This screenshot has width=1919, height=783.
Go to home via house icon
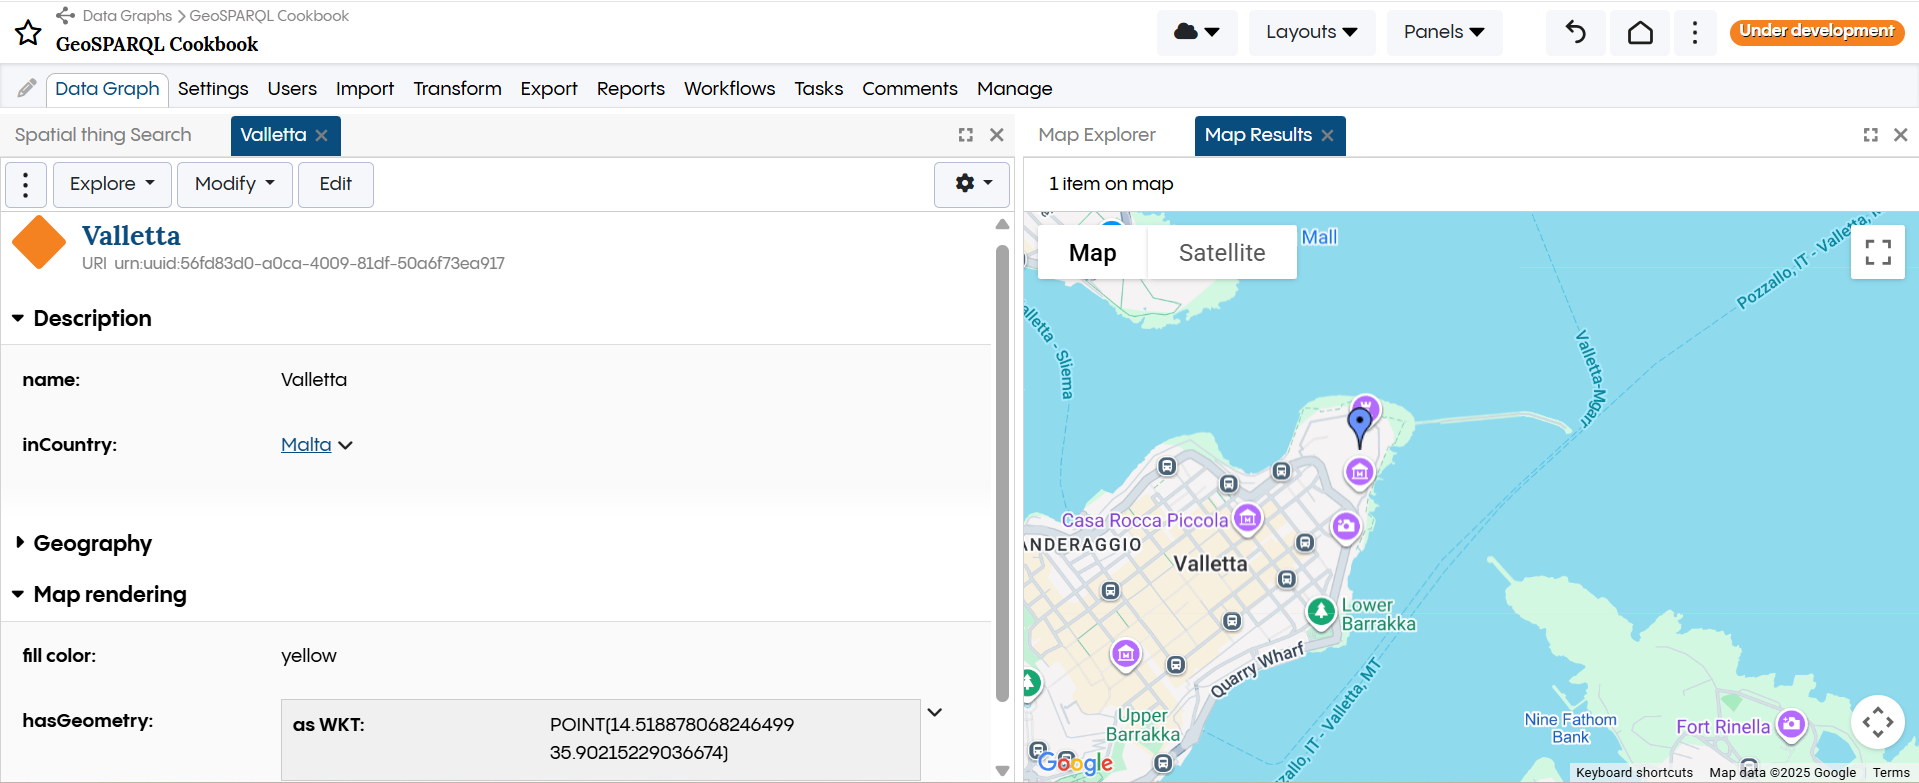tap(1640, 32)
